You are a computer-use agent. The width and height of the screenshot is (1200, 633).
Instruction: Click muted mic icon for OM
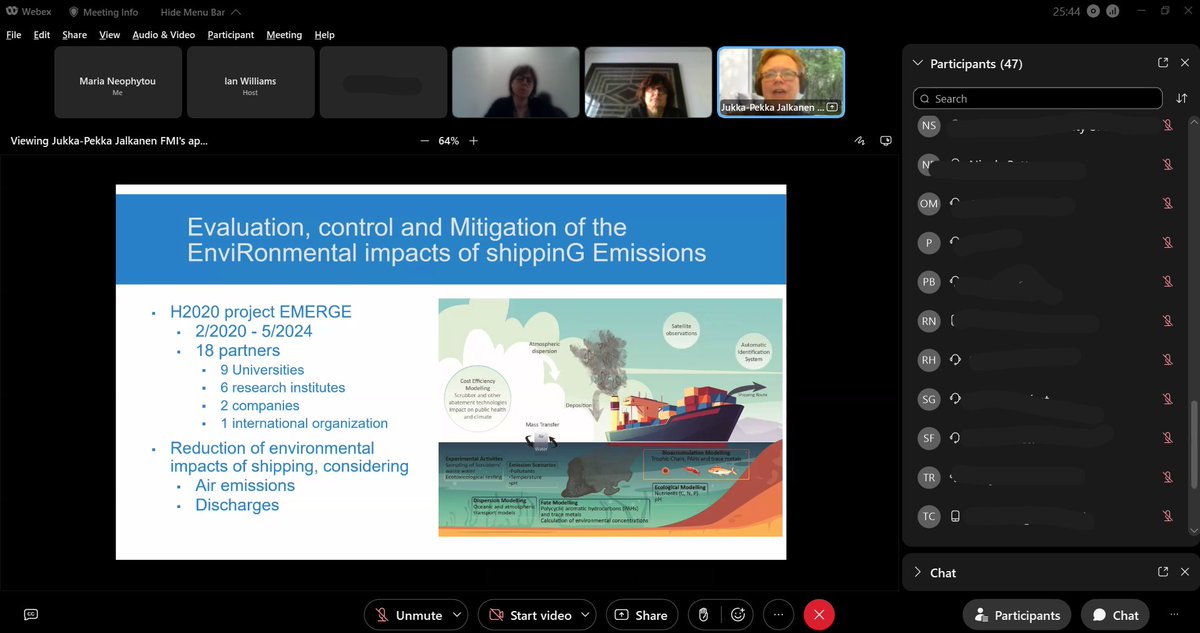coord(1167,203)
